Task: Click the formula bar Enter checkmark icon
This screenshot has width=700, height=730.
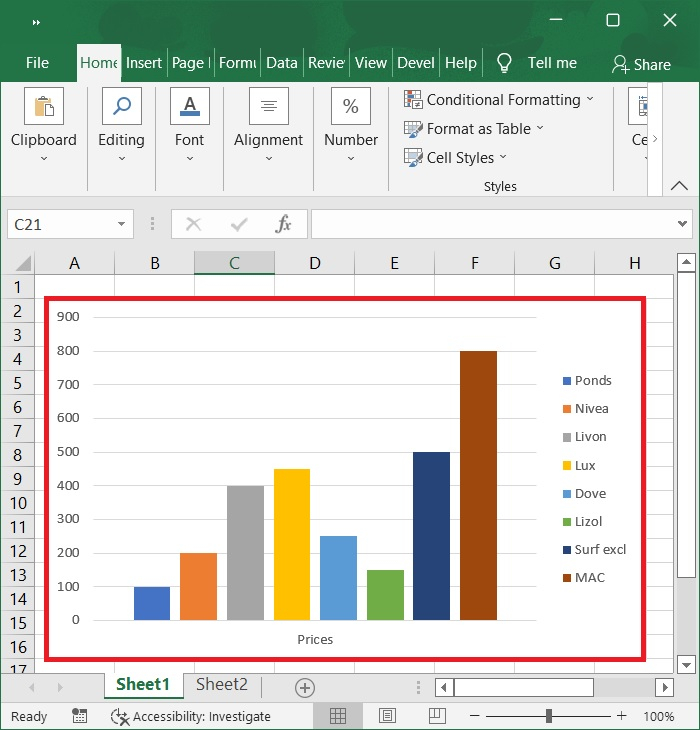Action: (239, 225)
